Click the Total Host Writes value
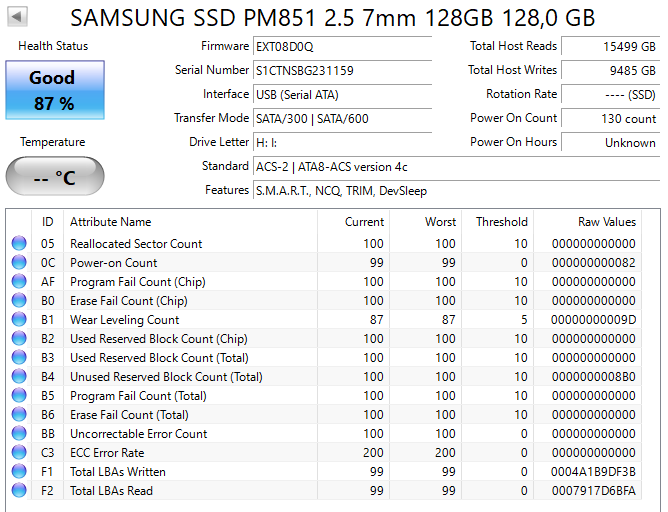The image size is (668, 512). point(609,70)
